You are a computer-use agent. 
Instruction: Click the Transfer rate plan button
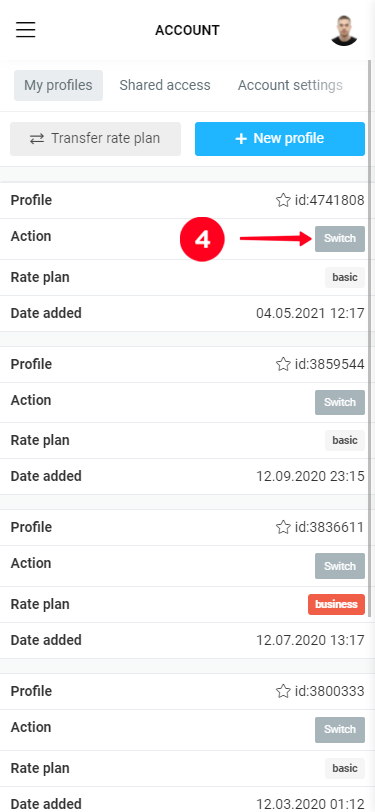pyautogui.click(x=95, y=139)
